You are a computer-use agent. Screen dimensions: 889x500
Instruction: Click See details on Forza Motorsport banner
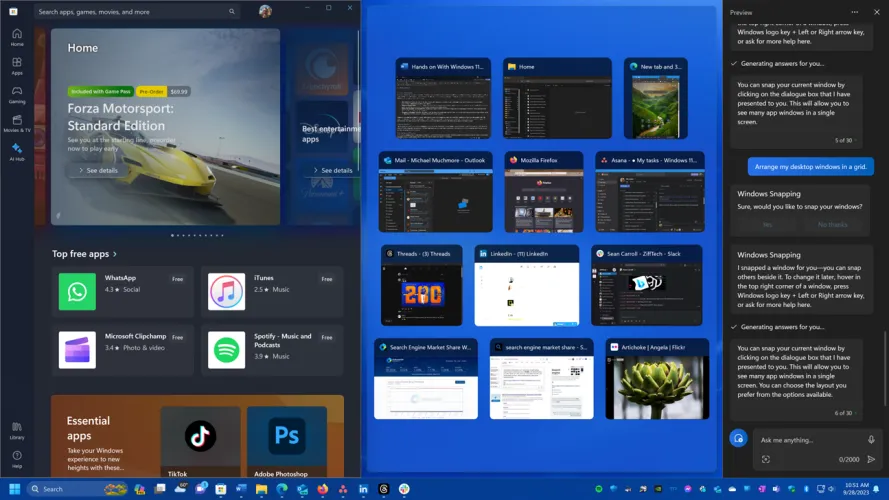[97, 171]
